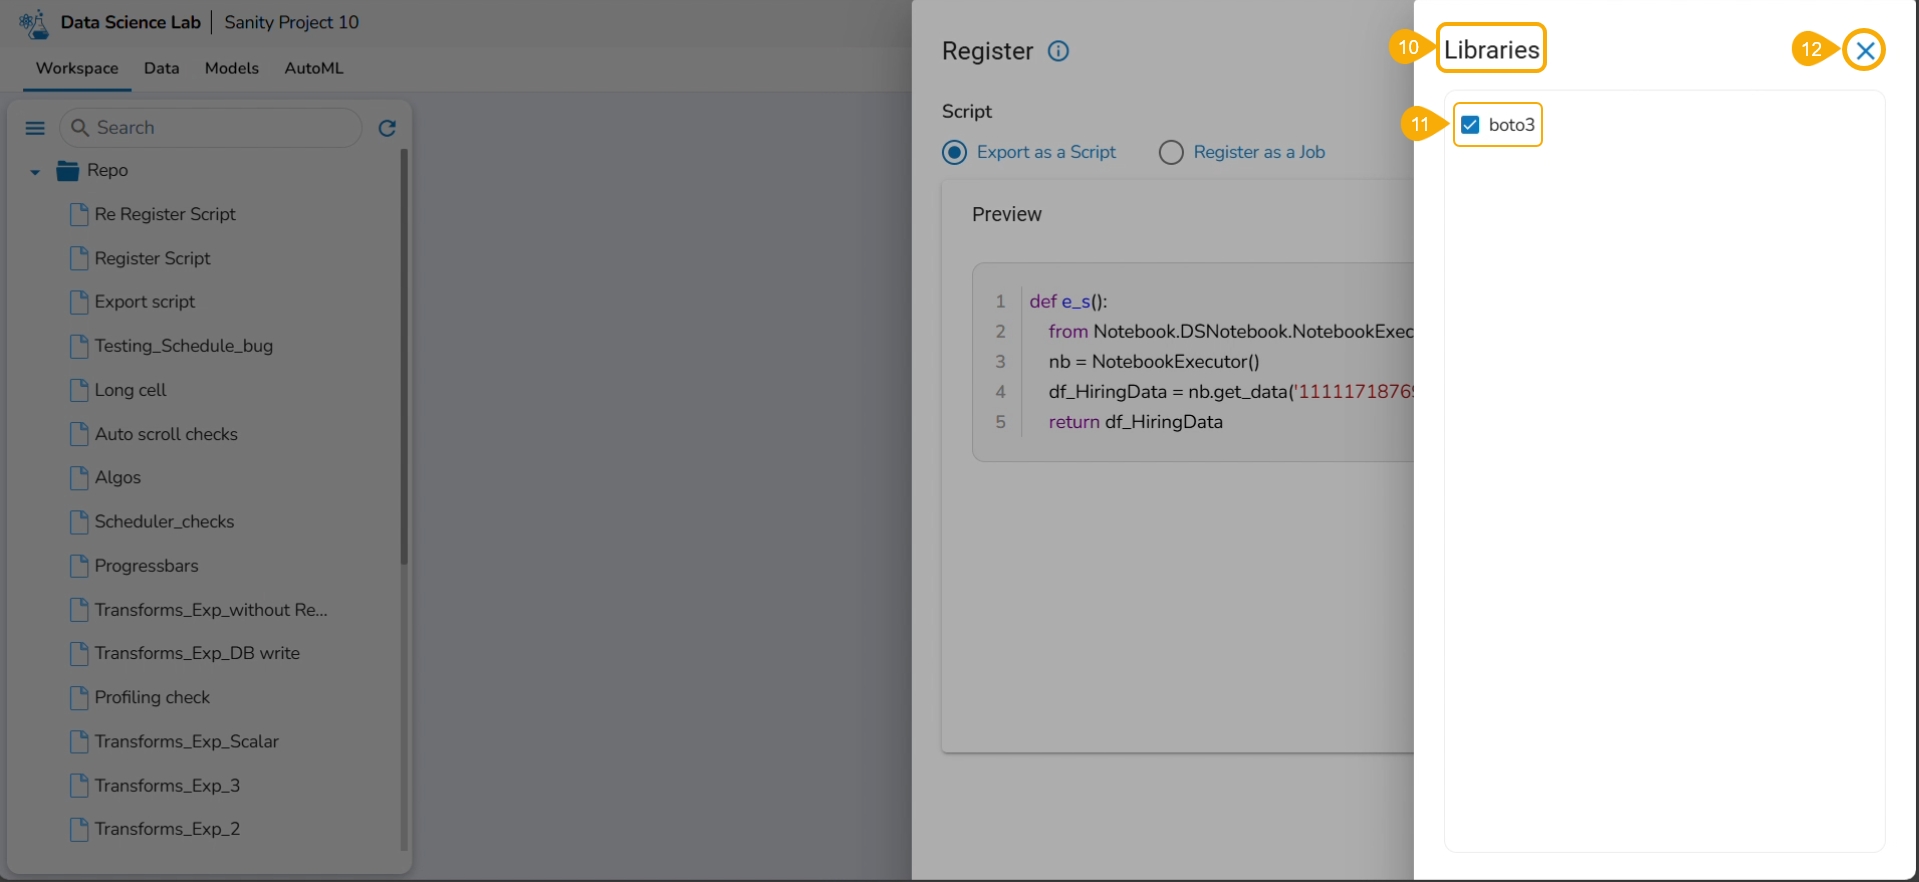Viewport: 1919px width, 882px height.
Task: Click file icon of Auto scroll checks
Action: tap(79, 434)
